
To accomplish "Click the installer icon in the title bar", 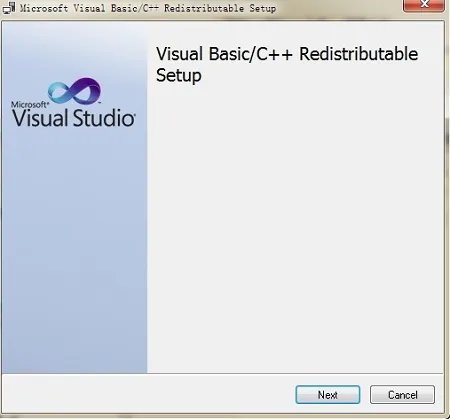I will coord(9,8).
